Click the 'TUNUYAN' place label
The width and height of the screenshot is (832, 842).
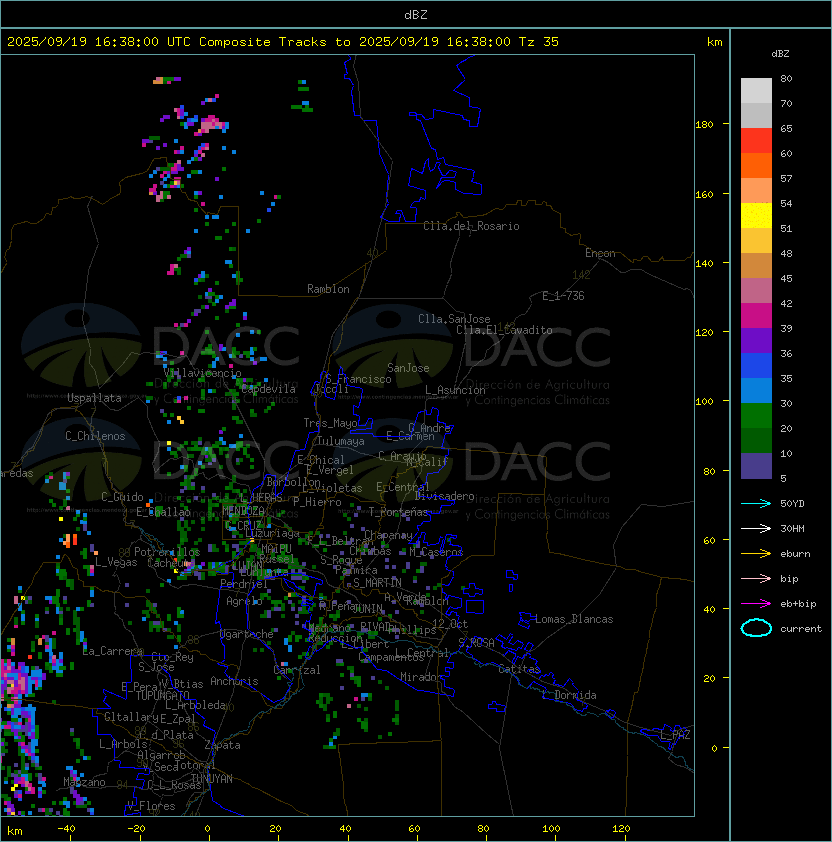(211, 779)
